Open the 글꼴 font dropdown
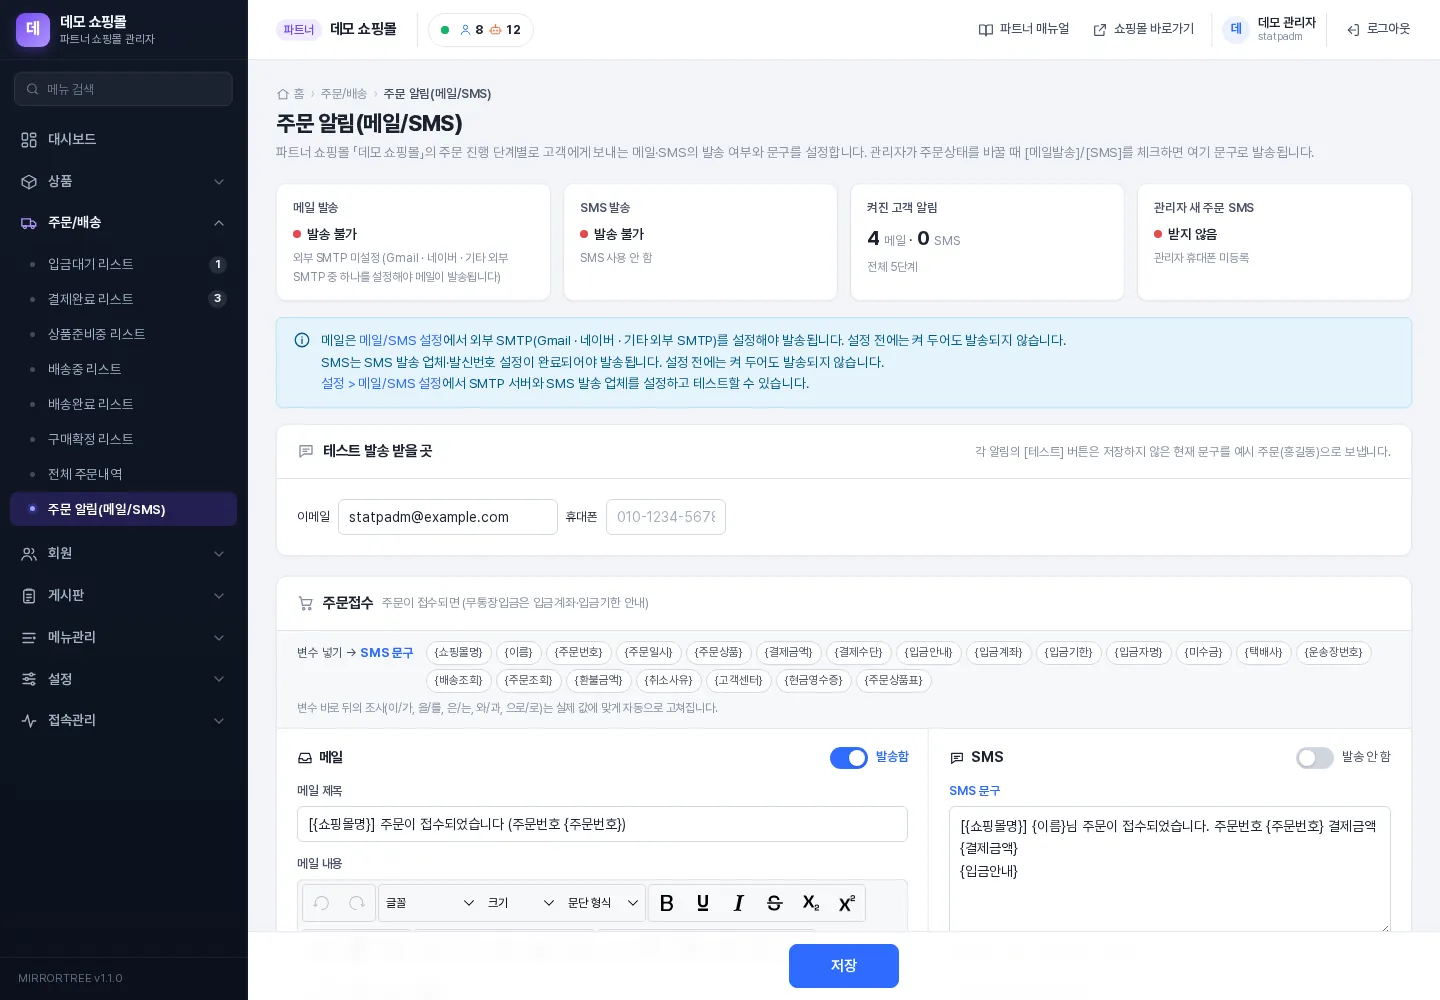This screenshot has height=1000, width=1440. pyautogui.click(x=430, y=903)
